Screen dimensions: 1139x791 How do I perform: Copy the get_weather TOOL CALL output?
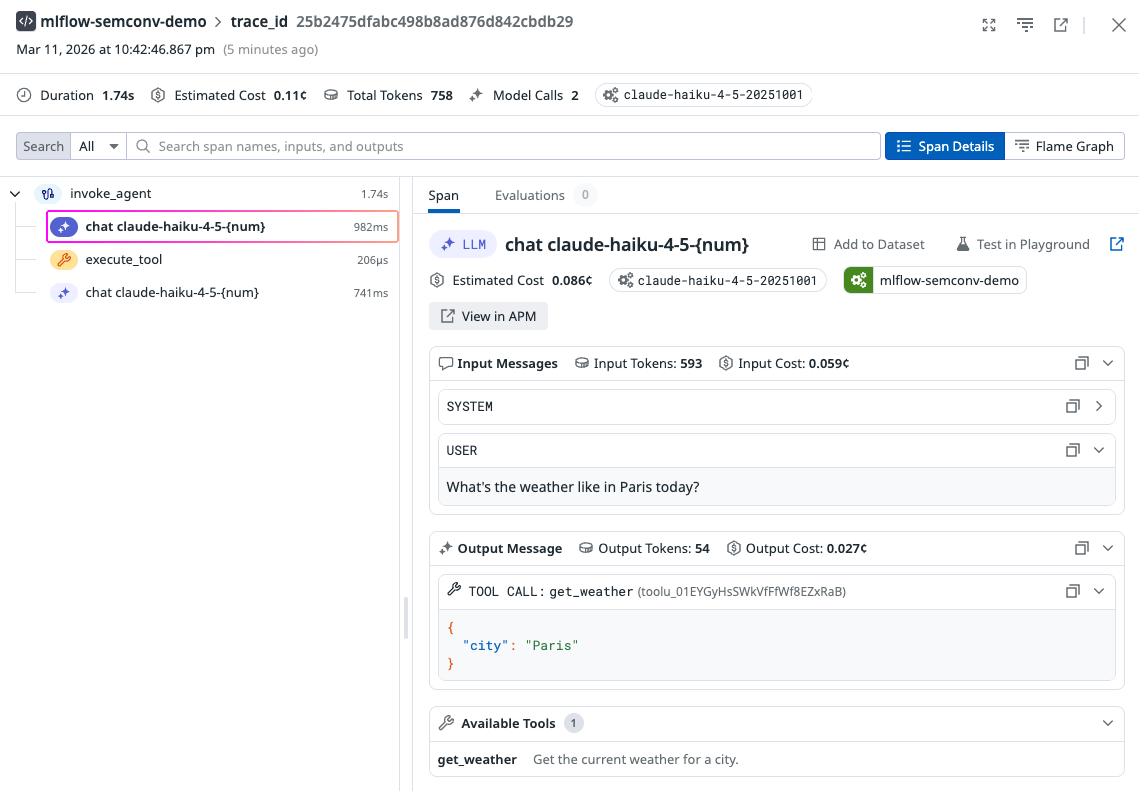point(1072,591)
